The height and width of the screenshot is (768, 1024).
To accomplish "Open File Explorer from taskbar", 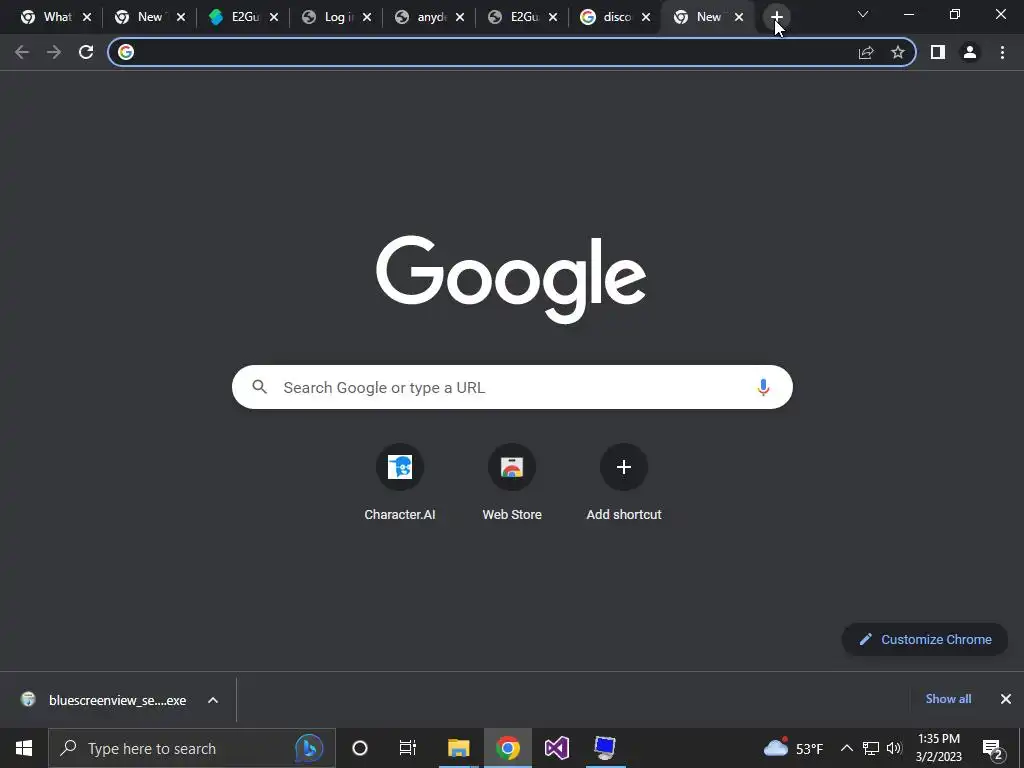I will pyautogui.click(x=458, y=748).
